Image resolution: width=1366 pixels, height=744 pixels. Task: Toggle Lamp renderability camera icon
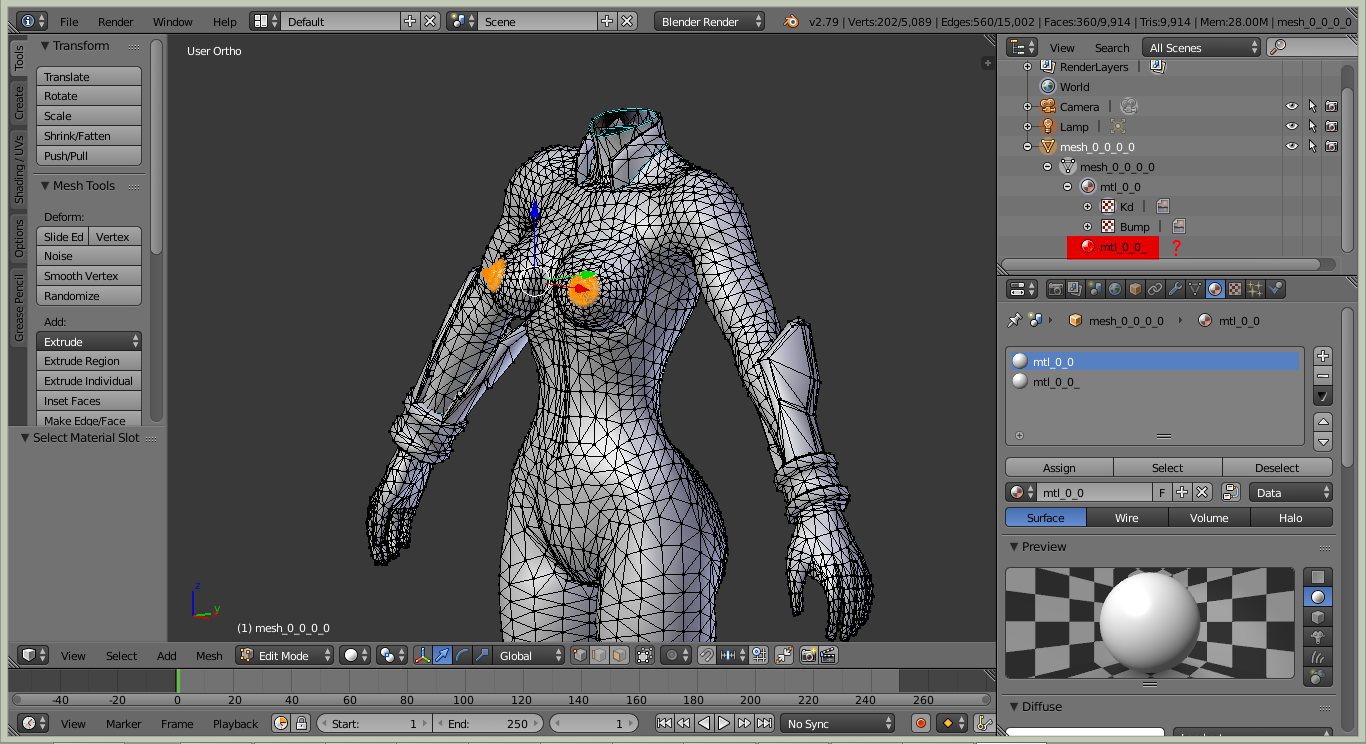tap(1331, 126)
